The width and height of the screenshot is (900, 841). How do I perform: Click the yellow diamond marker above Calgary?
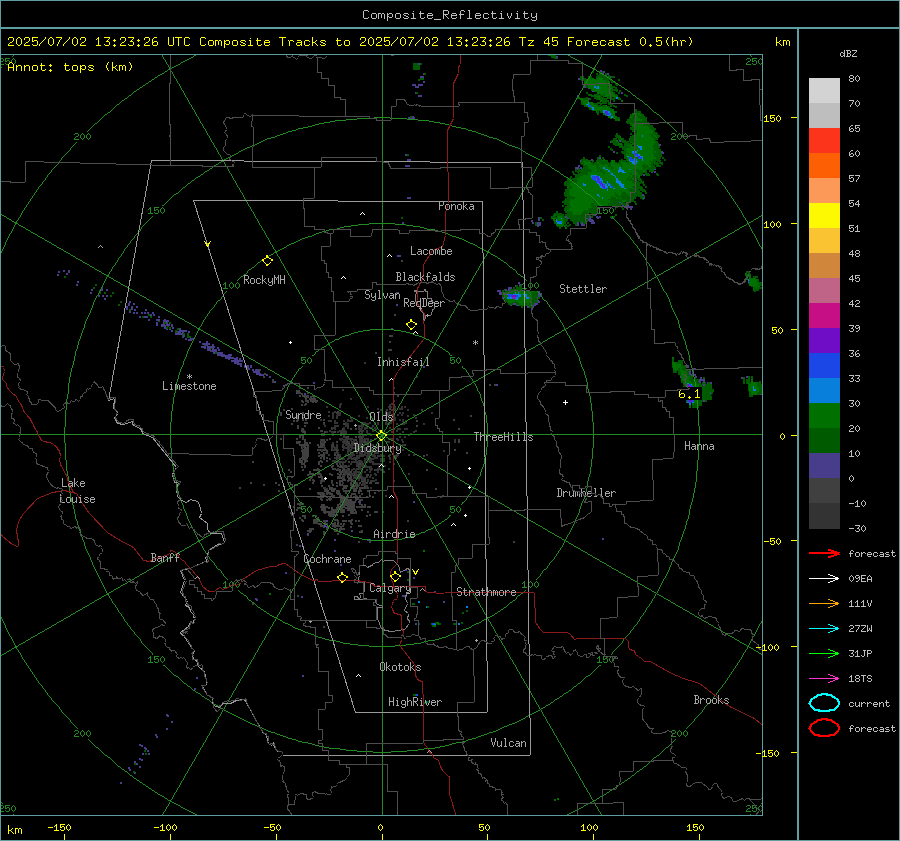[395, 576]
